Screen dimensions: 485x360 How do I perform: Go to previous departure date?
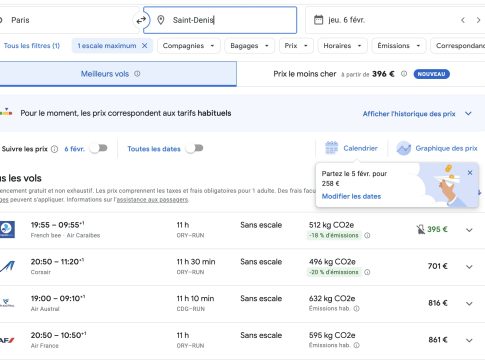463,20
